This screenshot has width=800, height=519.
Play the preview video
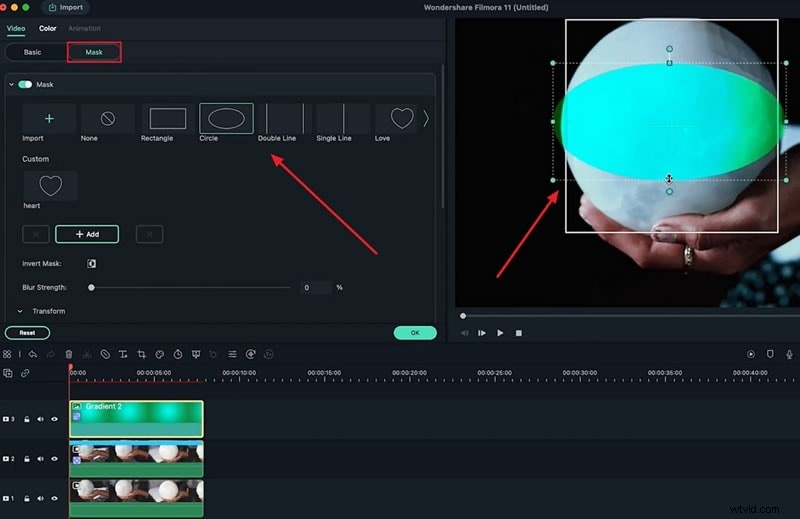pos(500,333)
